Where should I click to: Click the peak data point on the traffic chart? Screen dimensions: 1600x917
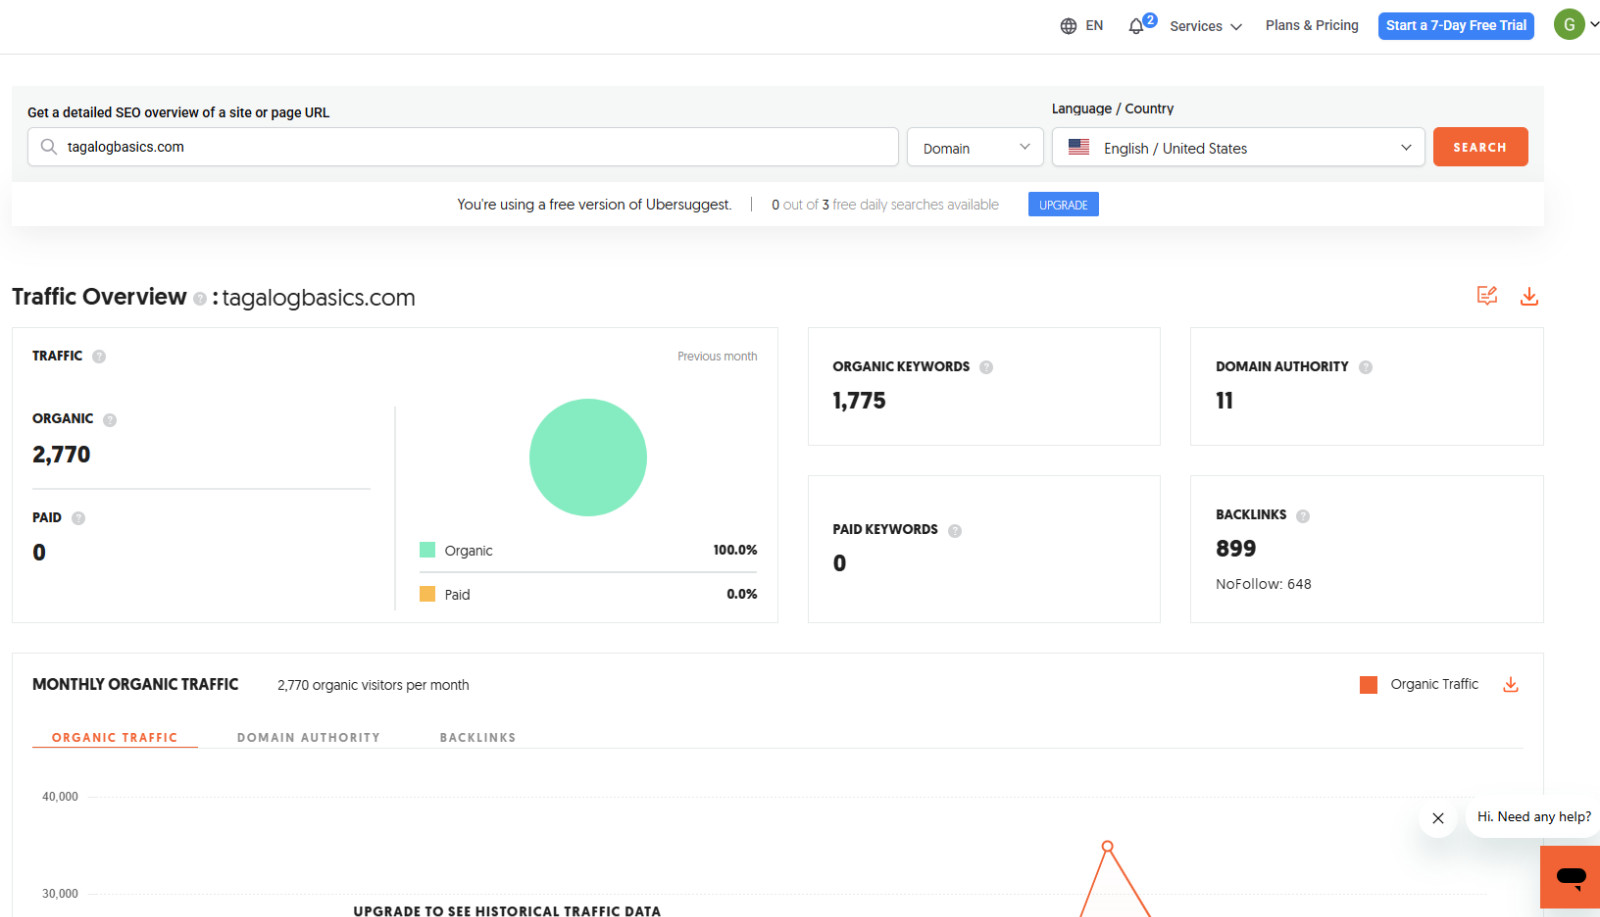[1107, 847]
